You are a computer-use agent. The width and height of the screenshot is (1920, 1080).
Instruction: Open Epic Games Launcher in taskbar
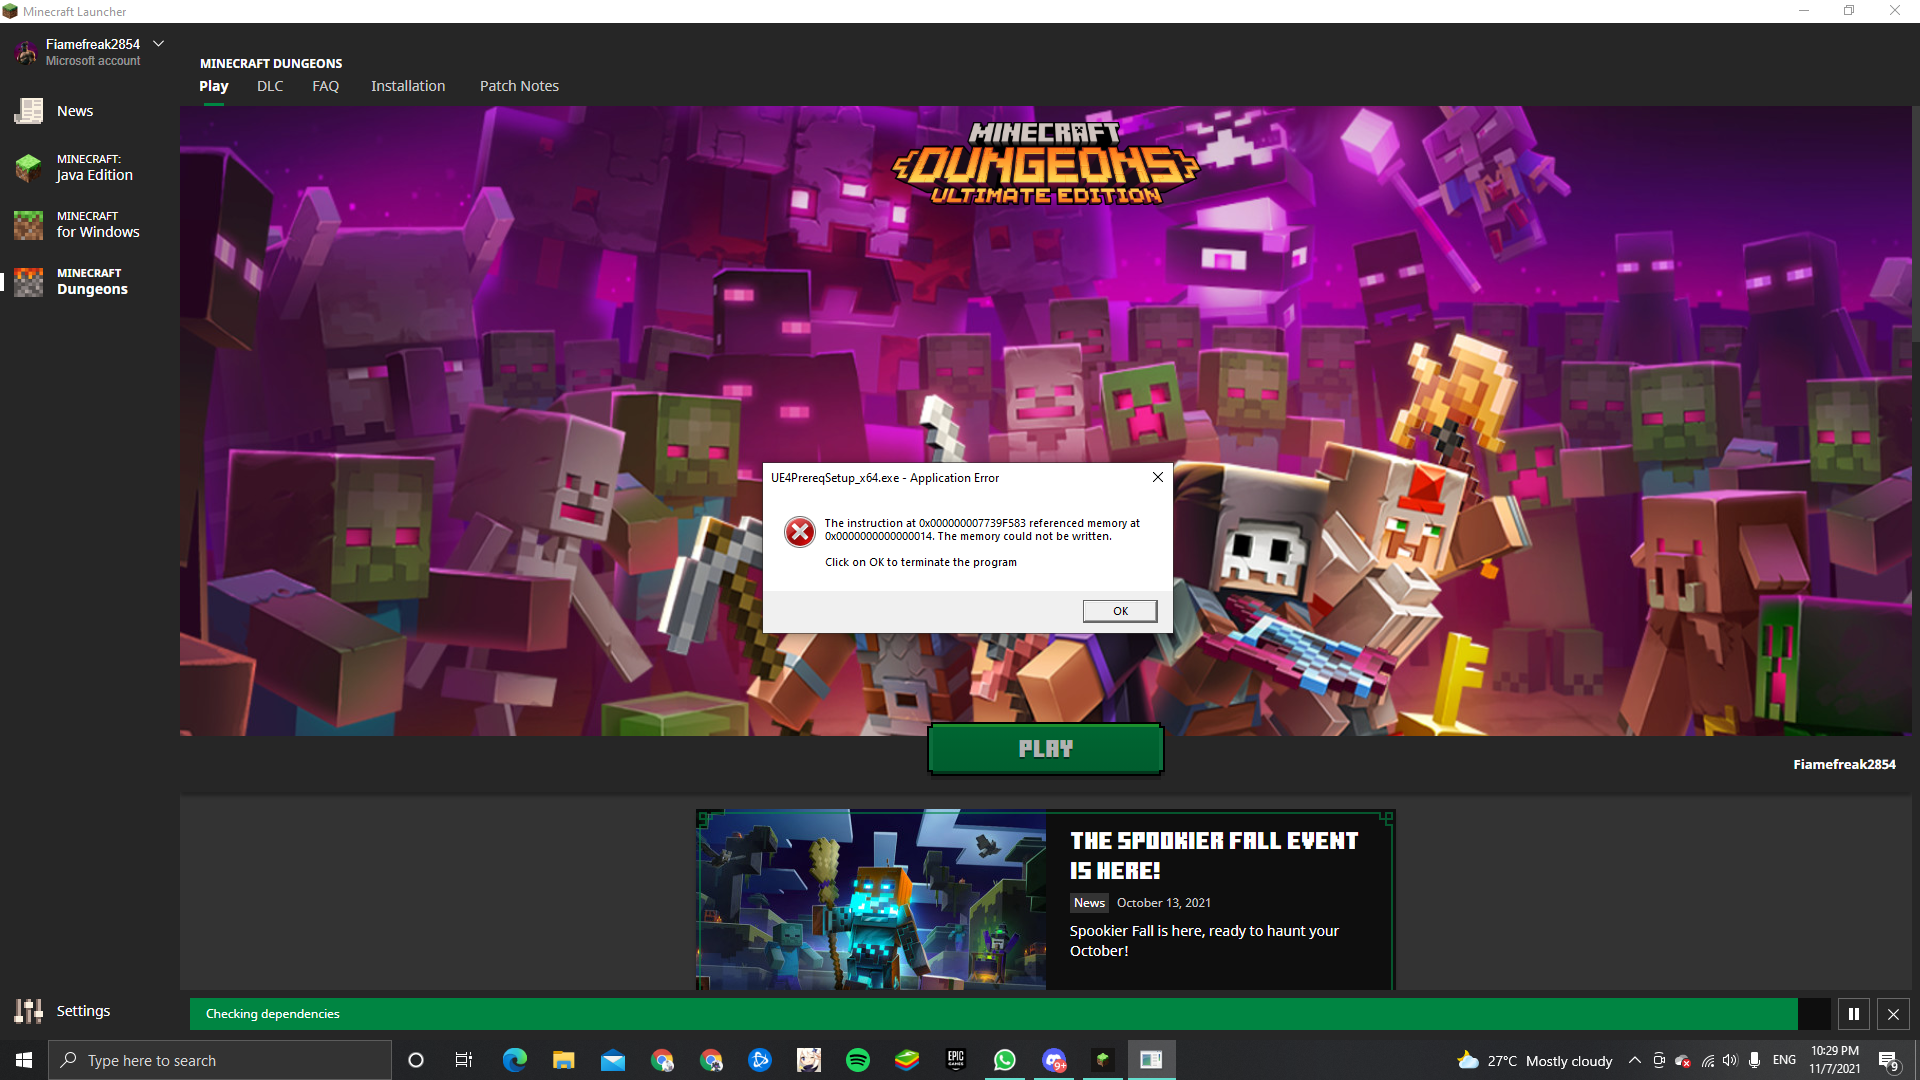955,1060
